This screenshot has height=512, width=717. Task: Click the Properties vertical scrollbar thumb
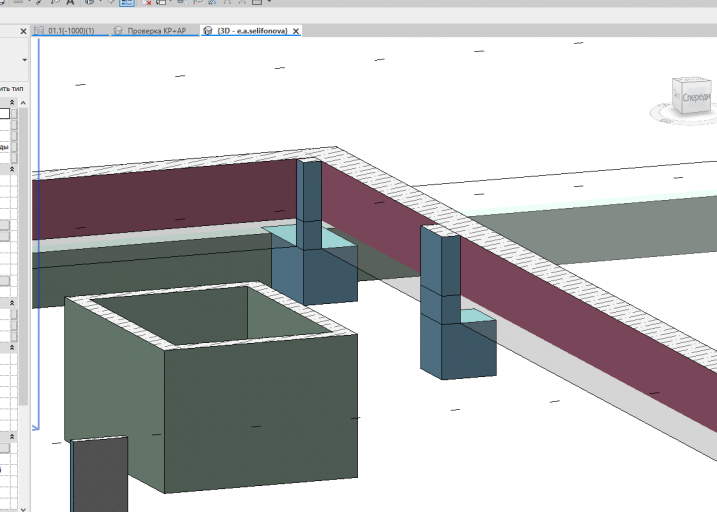click(23, 256)
